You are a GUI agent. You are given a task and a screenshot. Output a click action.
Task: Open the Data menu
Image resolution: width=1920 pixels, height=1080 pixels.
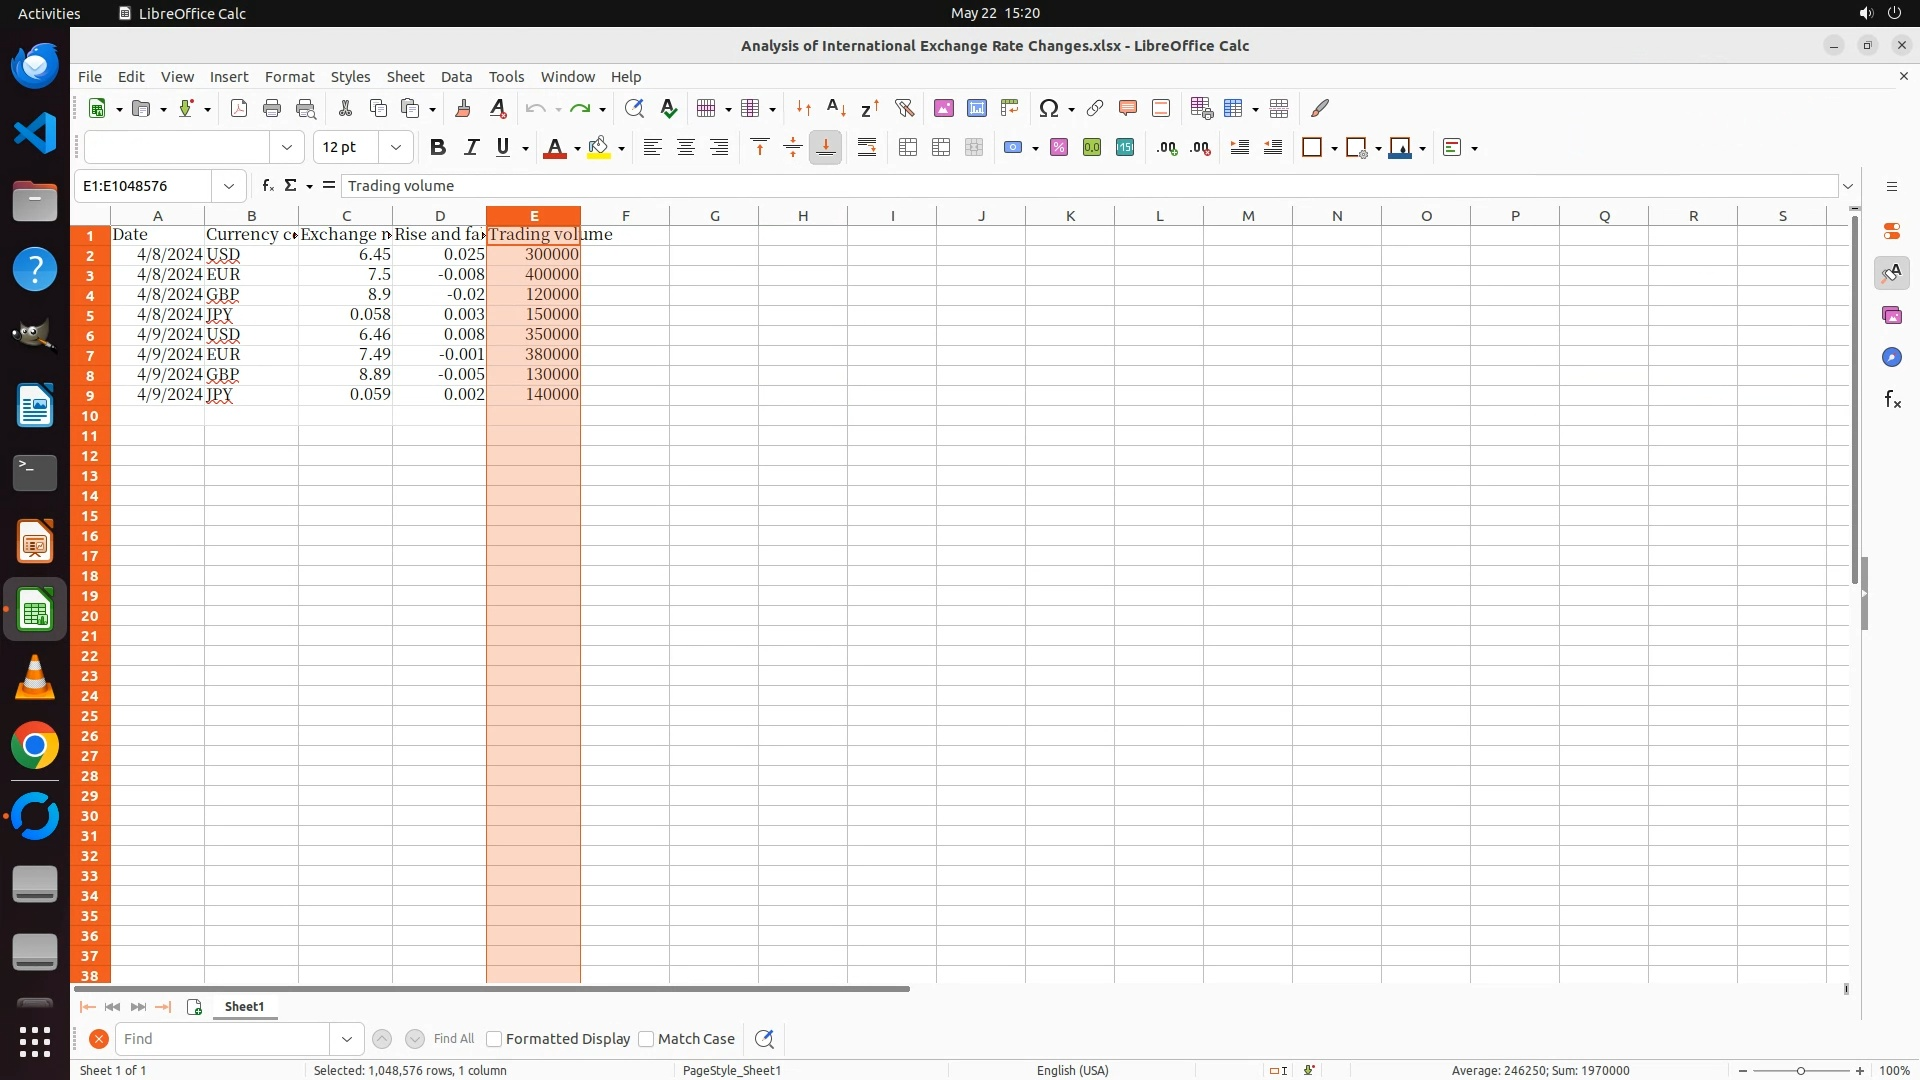point(456,77)
